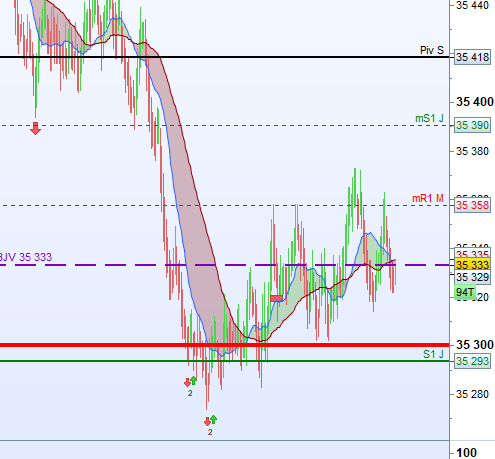Click the mS1 J line label

(429, 118)
